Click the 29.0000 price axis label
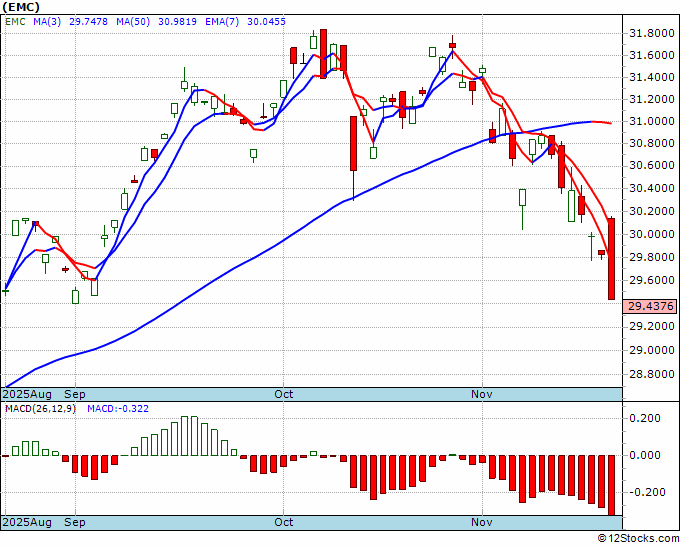The image size is (680, 546). tap(651, 350)
